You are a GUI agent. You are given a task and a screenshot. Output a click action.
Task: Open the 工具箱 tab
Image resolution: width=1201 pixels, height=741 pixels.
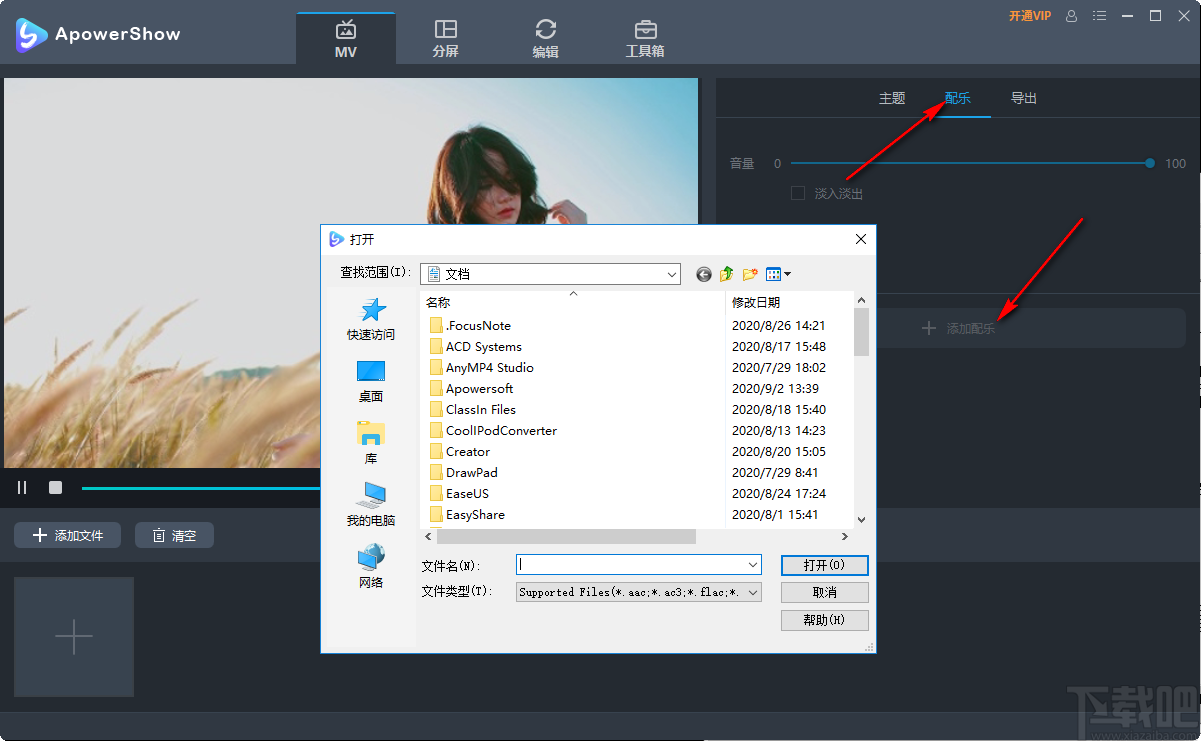(645, 38)
